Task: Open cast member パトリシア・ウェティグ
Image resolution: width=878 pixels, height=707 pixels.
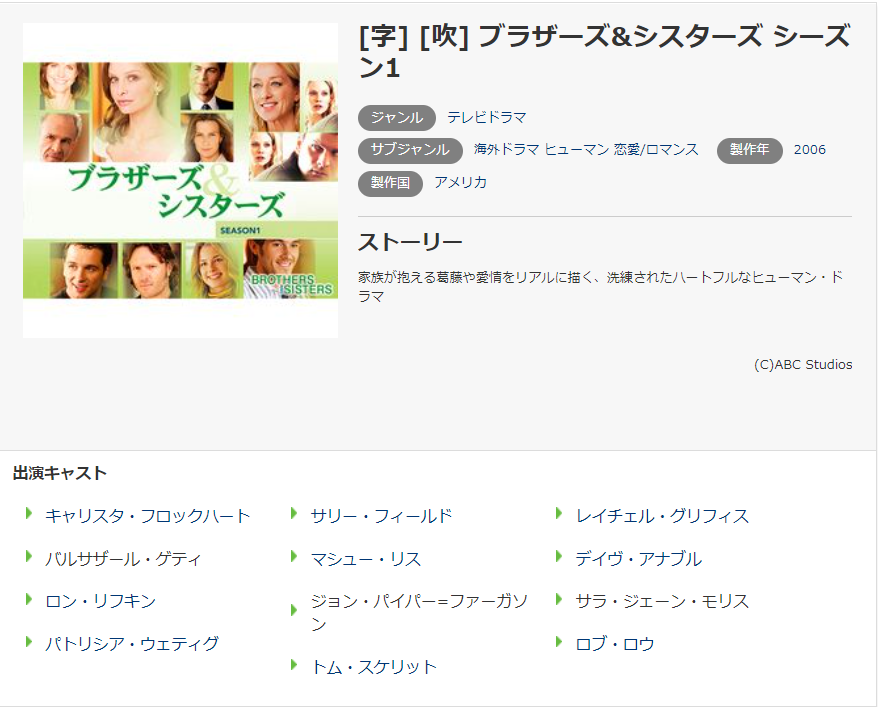Action: click(x=132, y=644)
